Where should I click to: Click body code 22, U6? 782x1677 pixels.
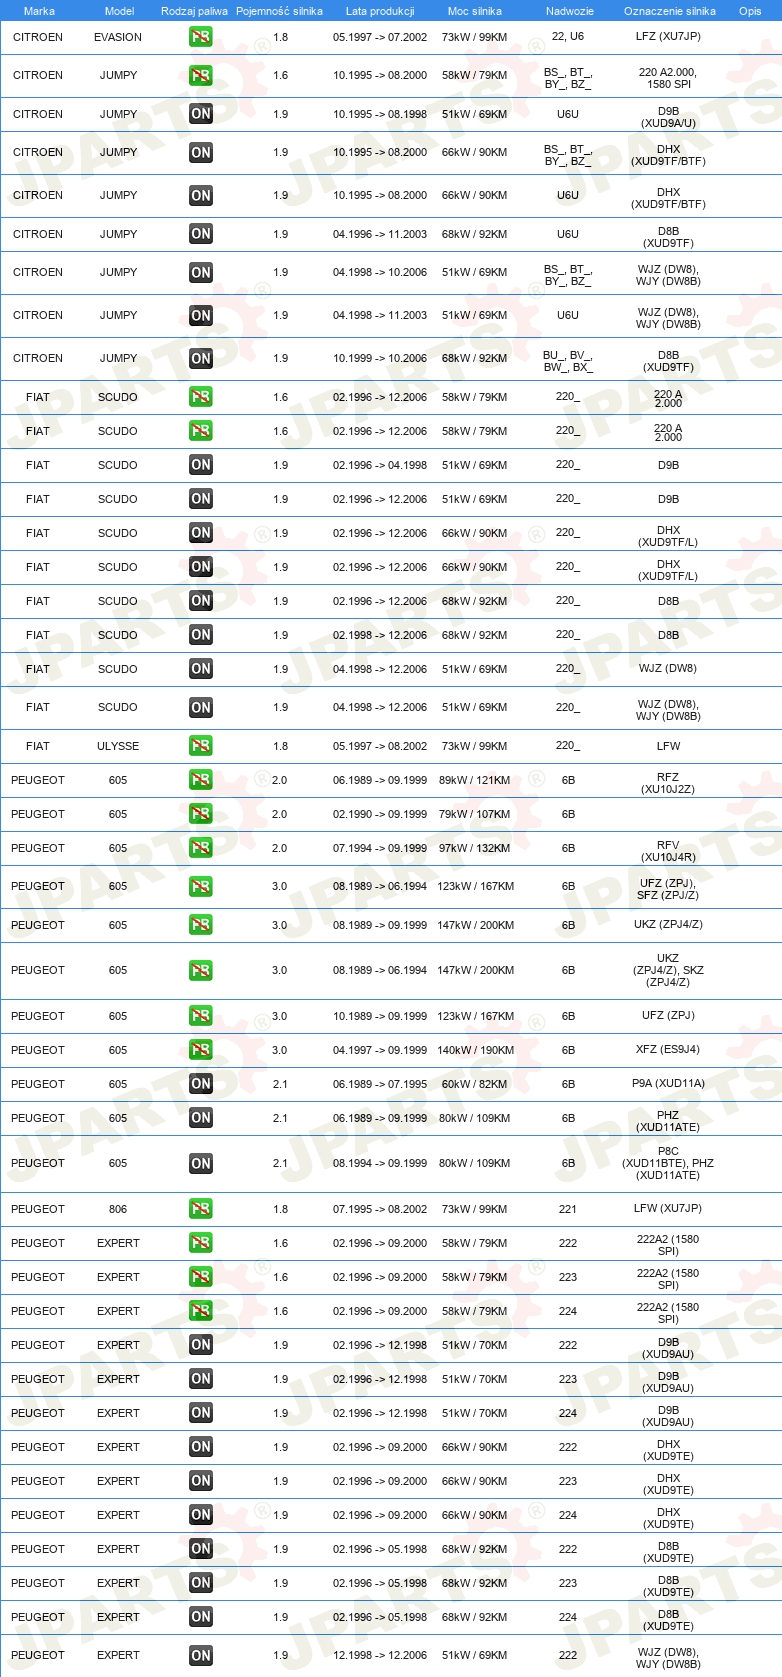pyautogui.click(x=568, y=36)
